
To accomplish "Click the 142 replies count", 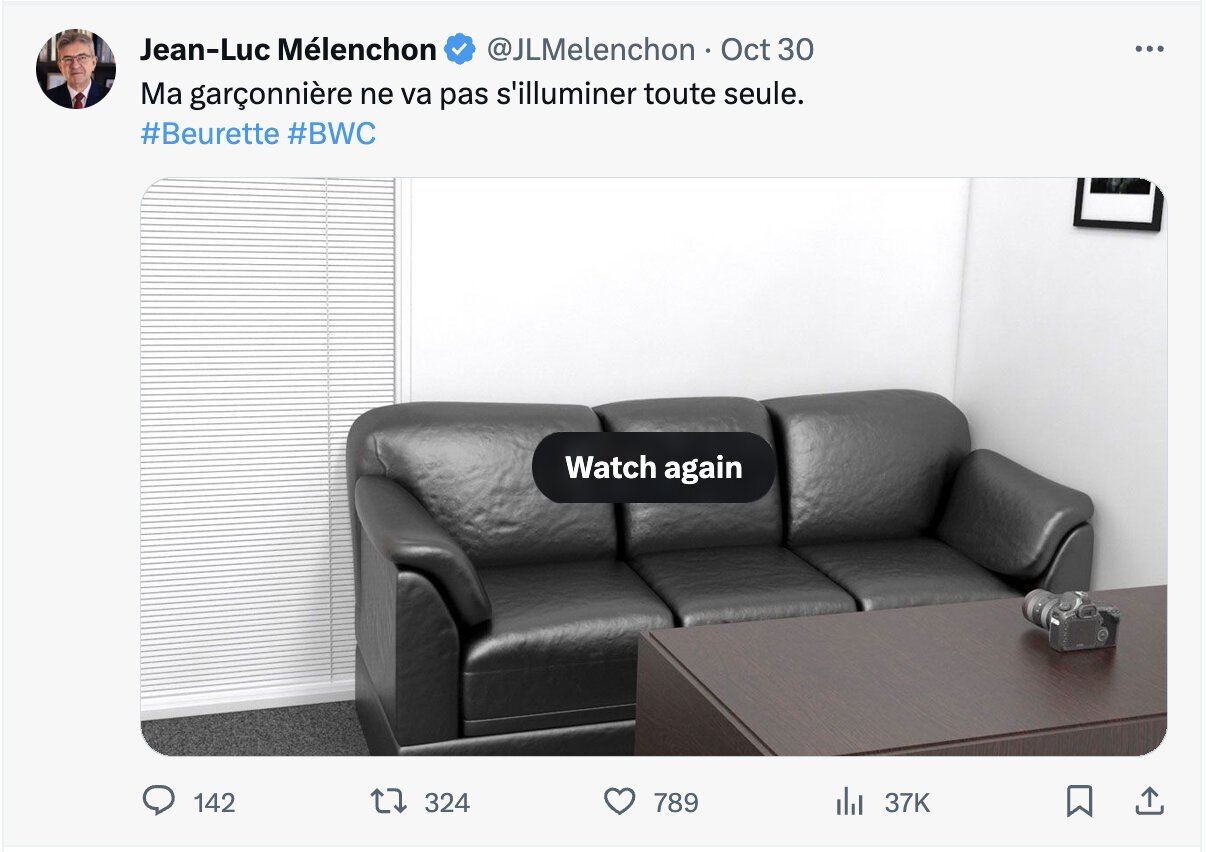I will point(214,803).
